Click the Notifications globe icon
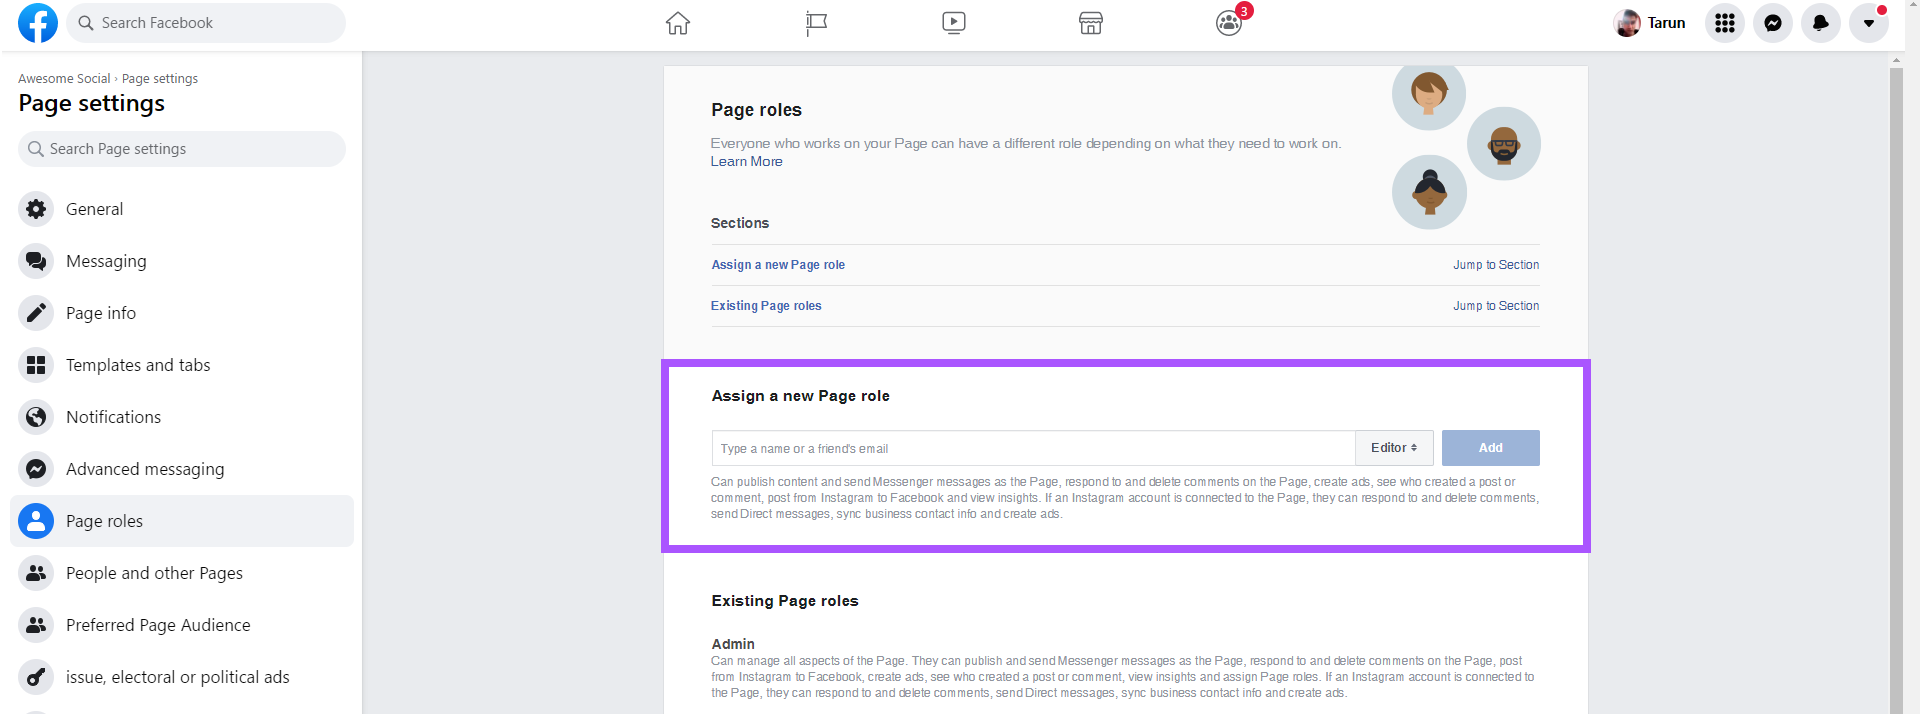 tap(36, 417)
